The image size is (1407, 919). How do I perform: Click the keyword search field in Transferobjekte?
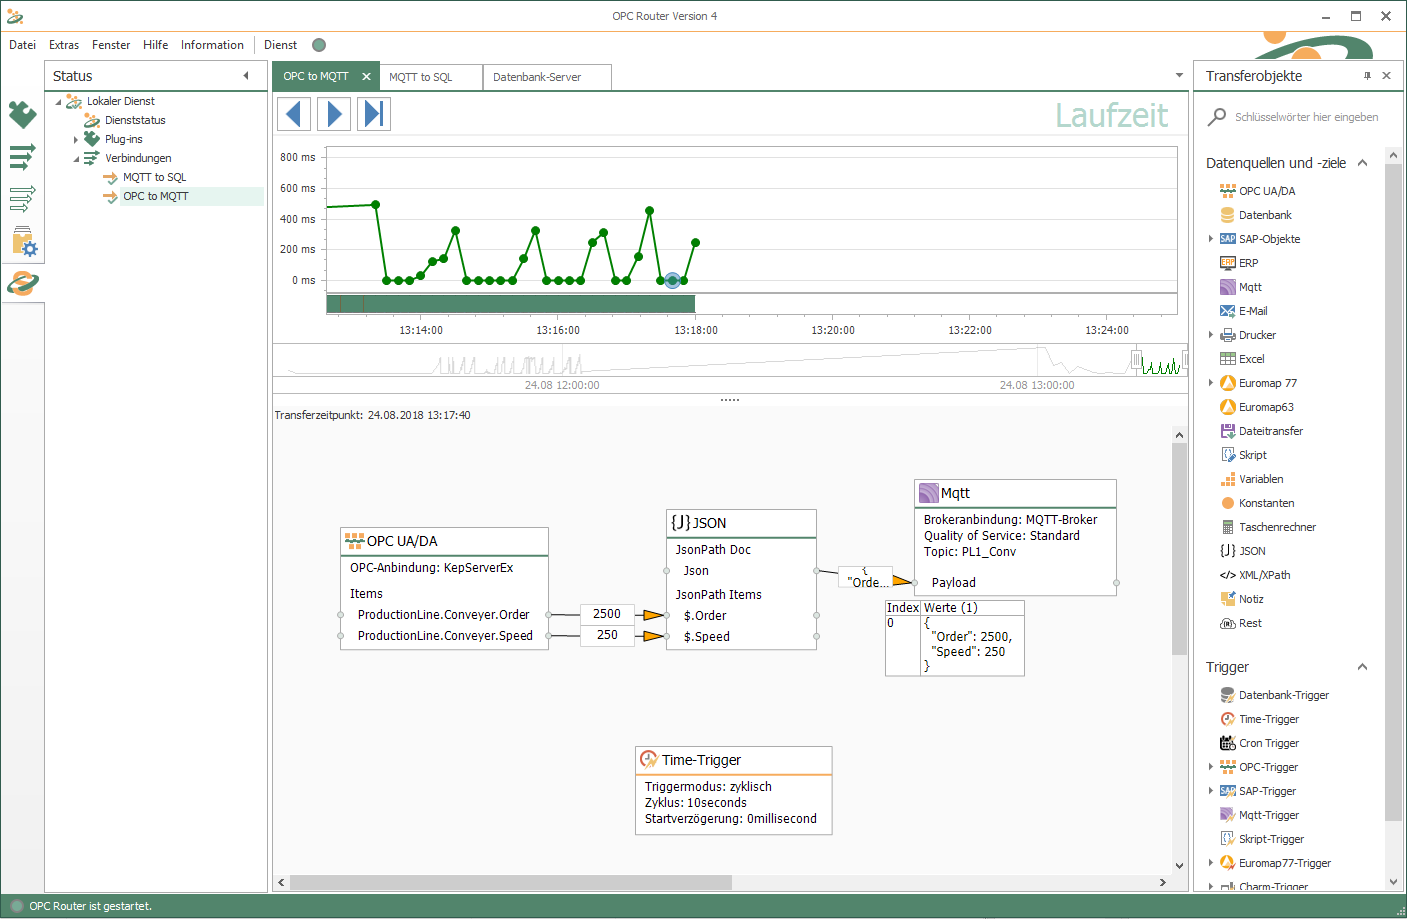(x=1306, y=117)
